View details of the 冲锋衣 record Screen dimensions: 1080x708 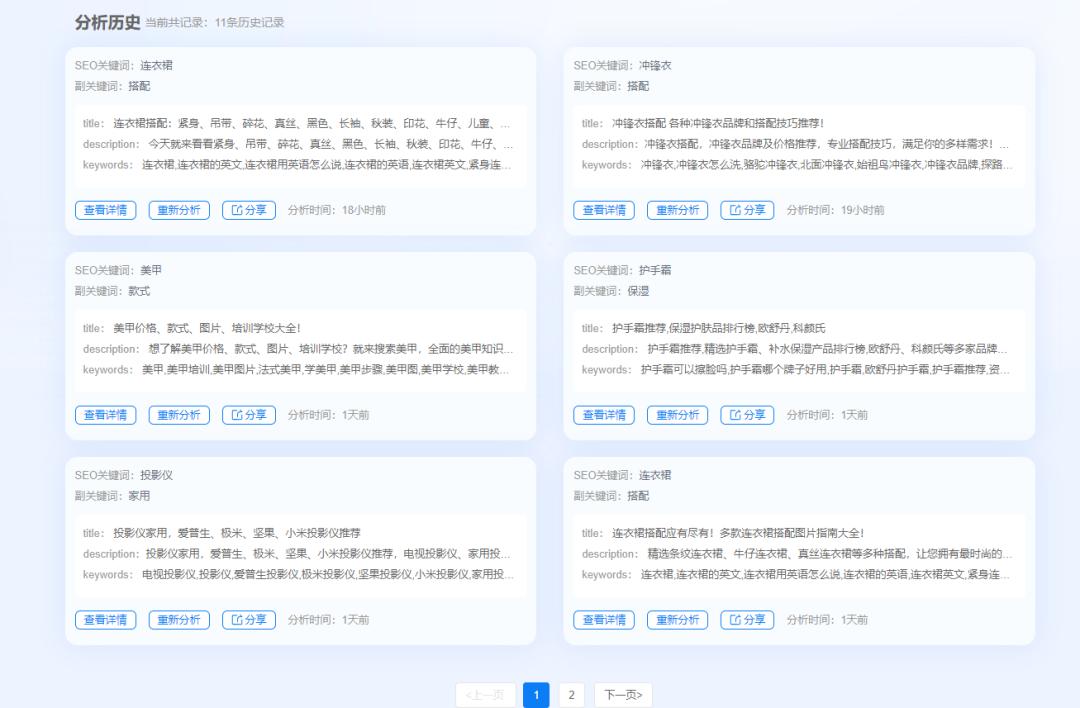click(603, 210)
